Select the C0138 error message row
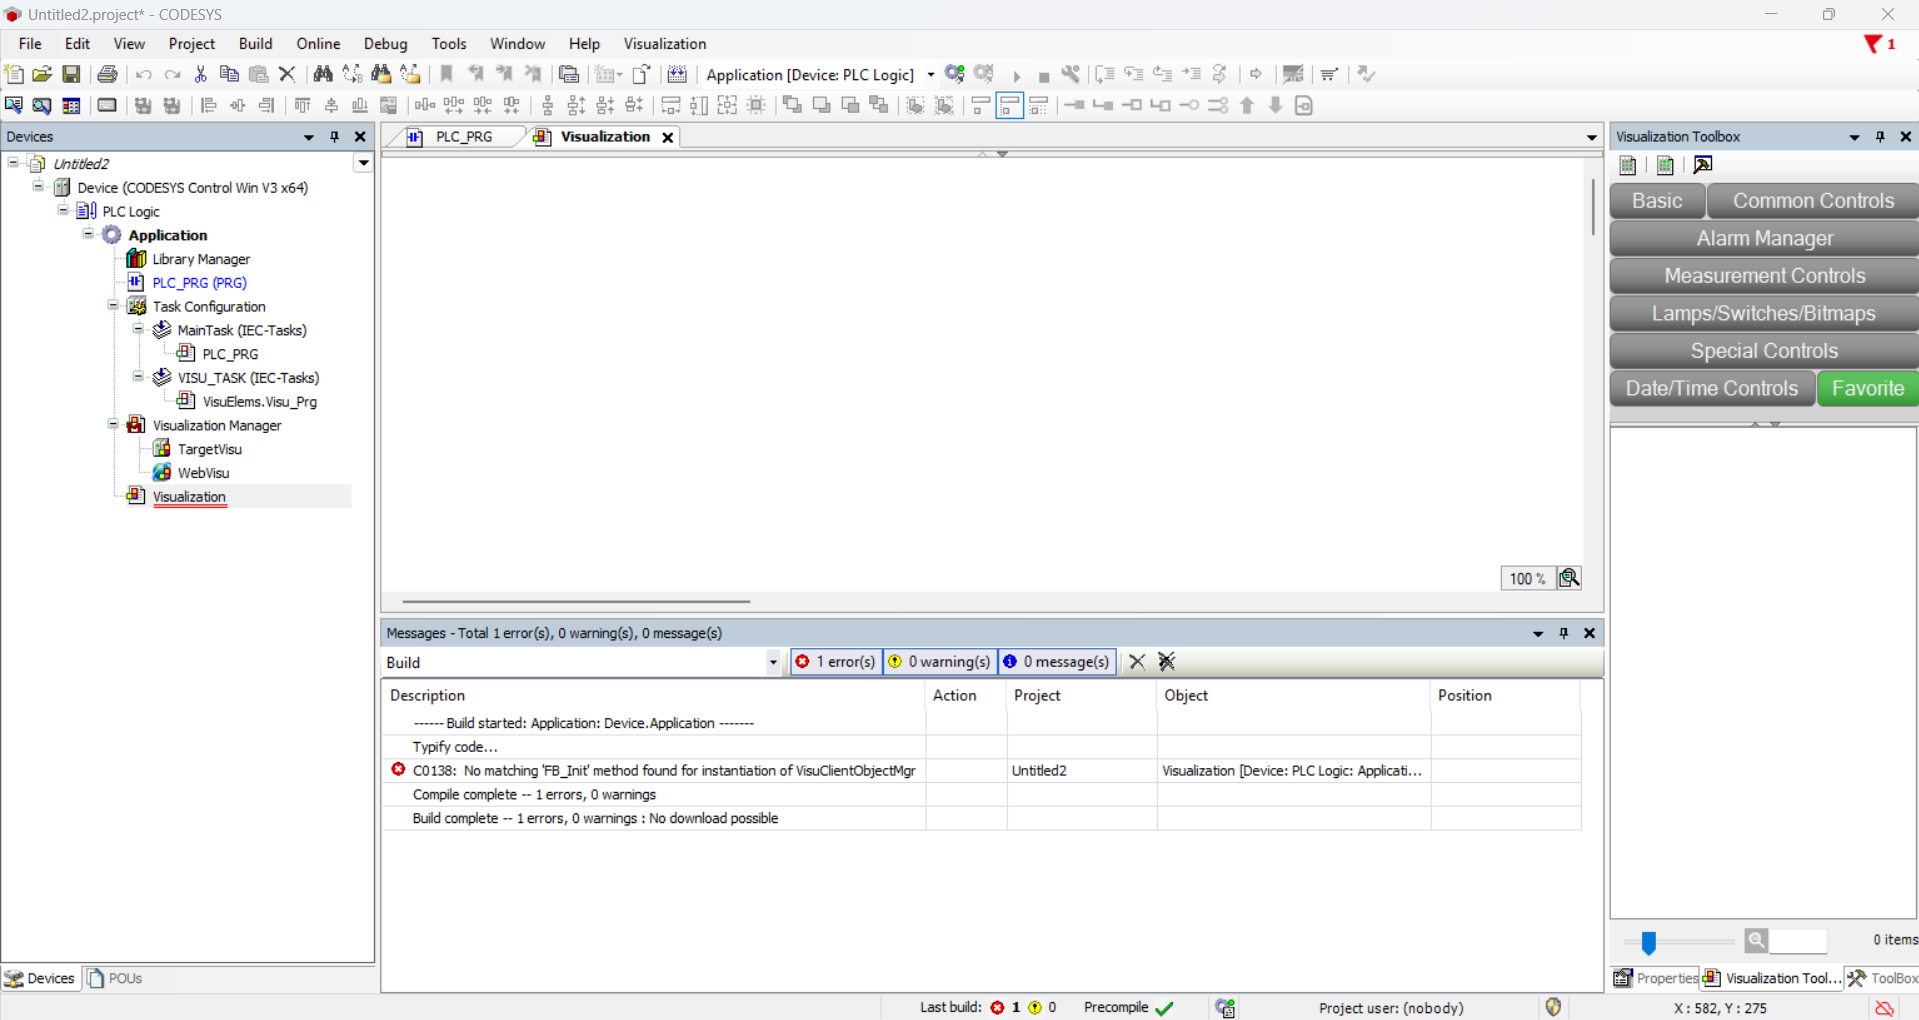 coord(663,770)
